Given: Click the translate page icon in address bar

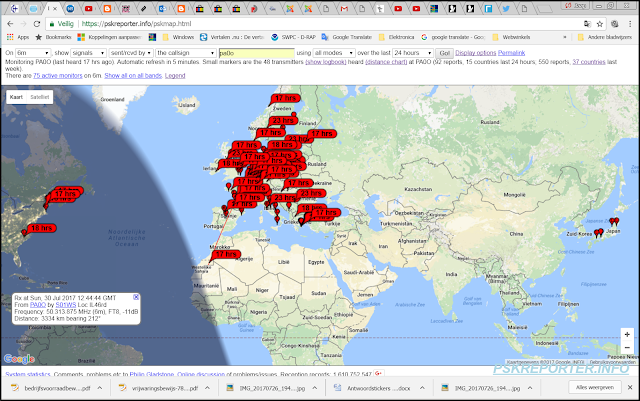Looking at the screenshot, I should [587, 24].
